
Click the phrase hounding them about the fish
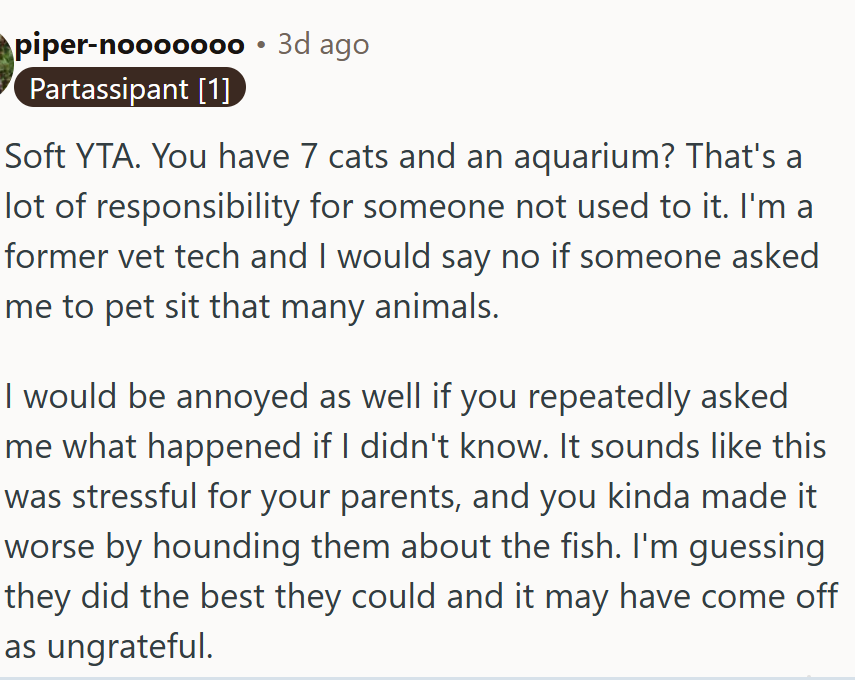click(x=387, y=547)
